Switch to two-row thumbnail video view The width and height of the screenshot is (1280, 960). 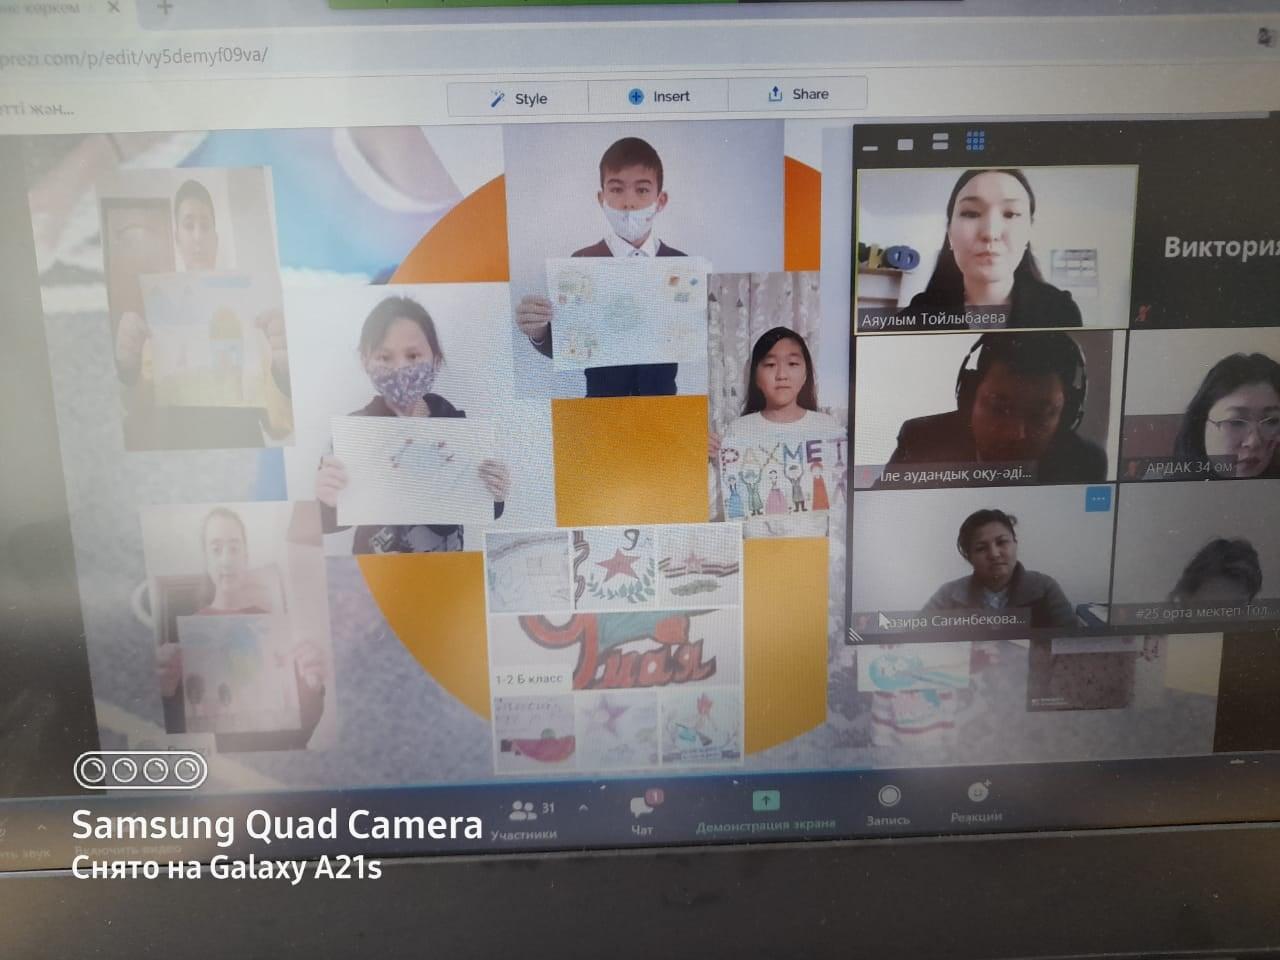(940, 142)
